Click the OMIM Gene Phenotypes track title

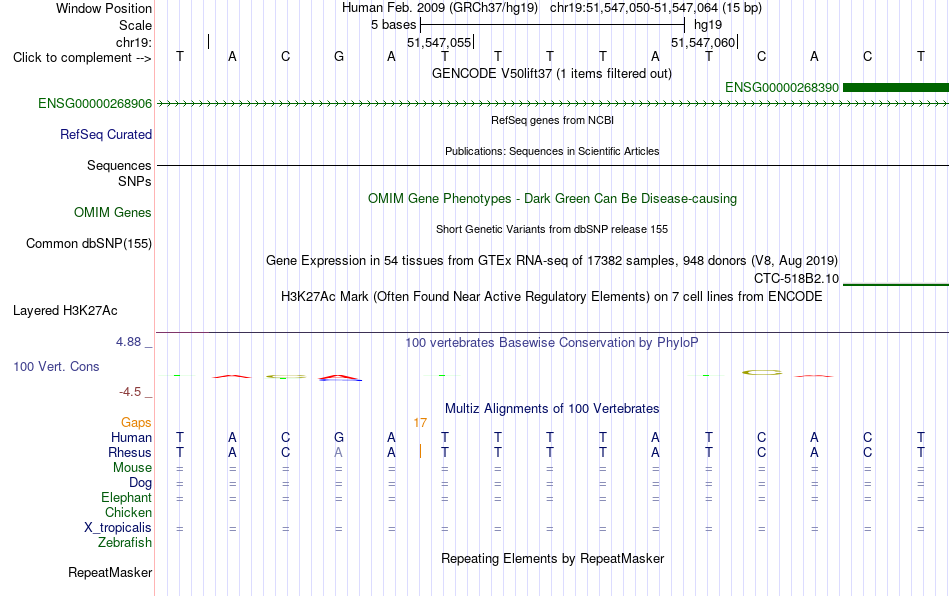(x=553, y=199)
